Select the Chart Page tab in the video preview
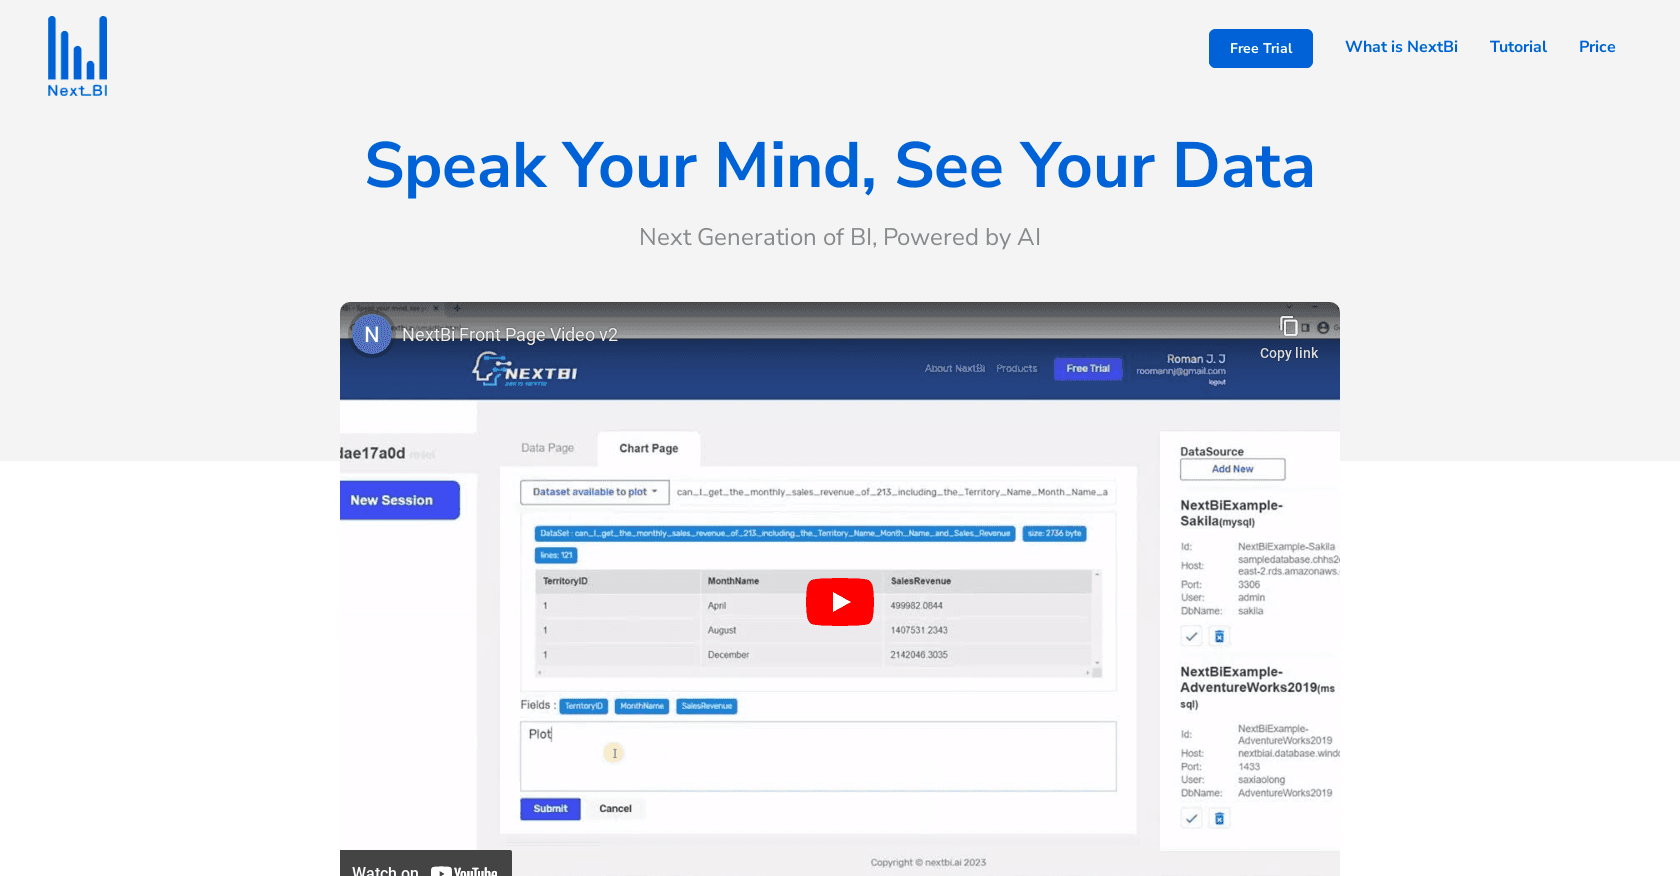 click(x=649, y=448)
